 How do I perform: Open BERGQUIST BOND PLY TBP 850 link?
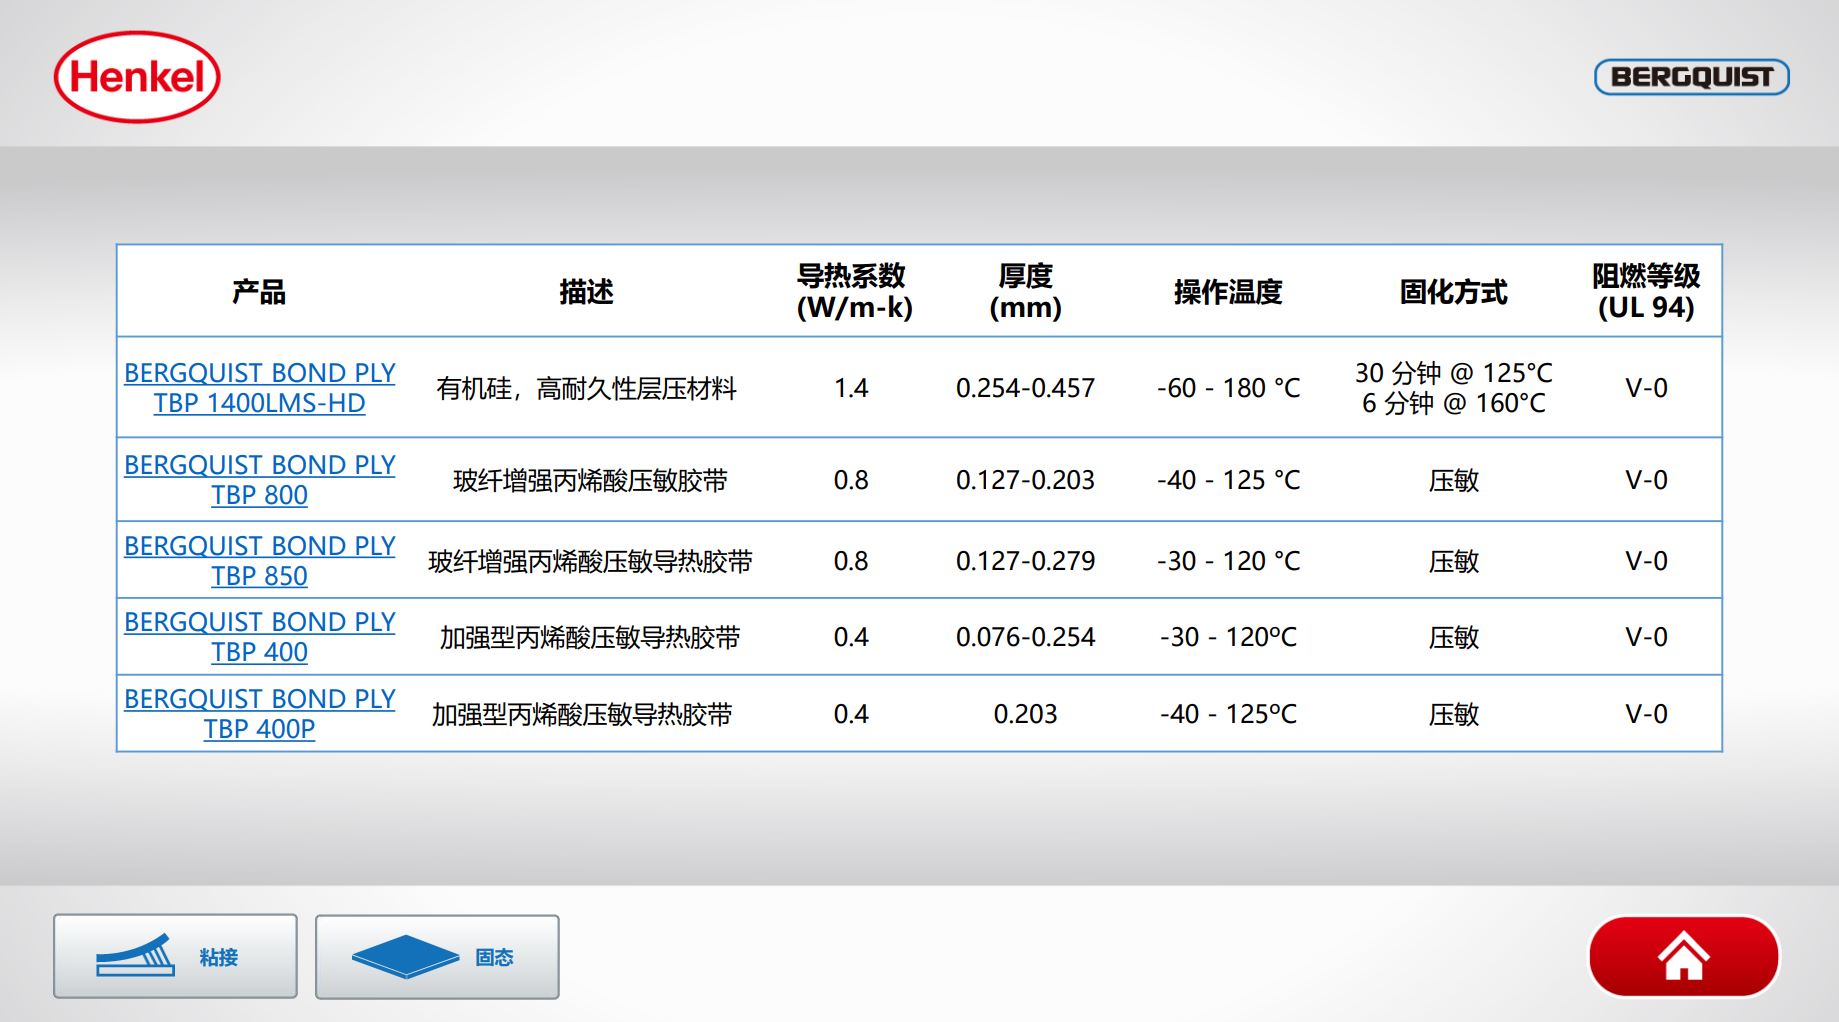pyautogui.click(x=259, y=561)
